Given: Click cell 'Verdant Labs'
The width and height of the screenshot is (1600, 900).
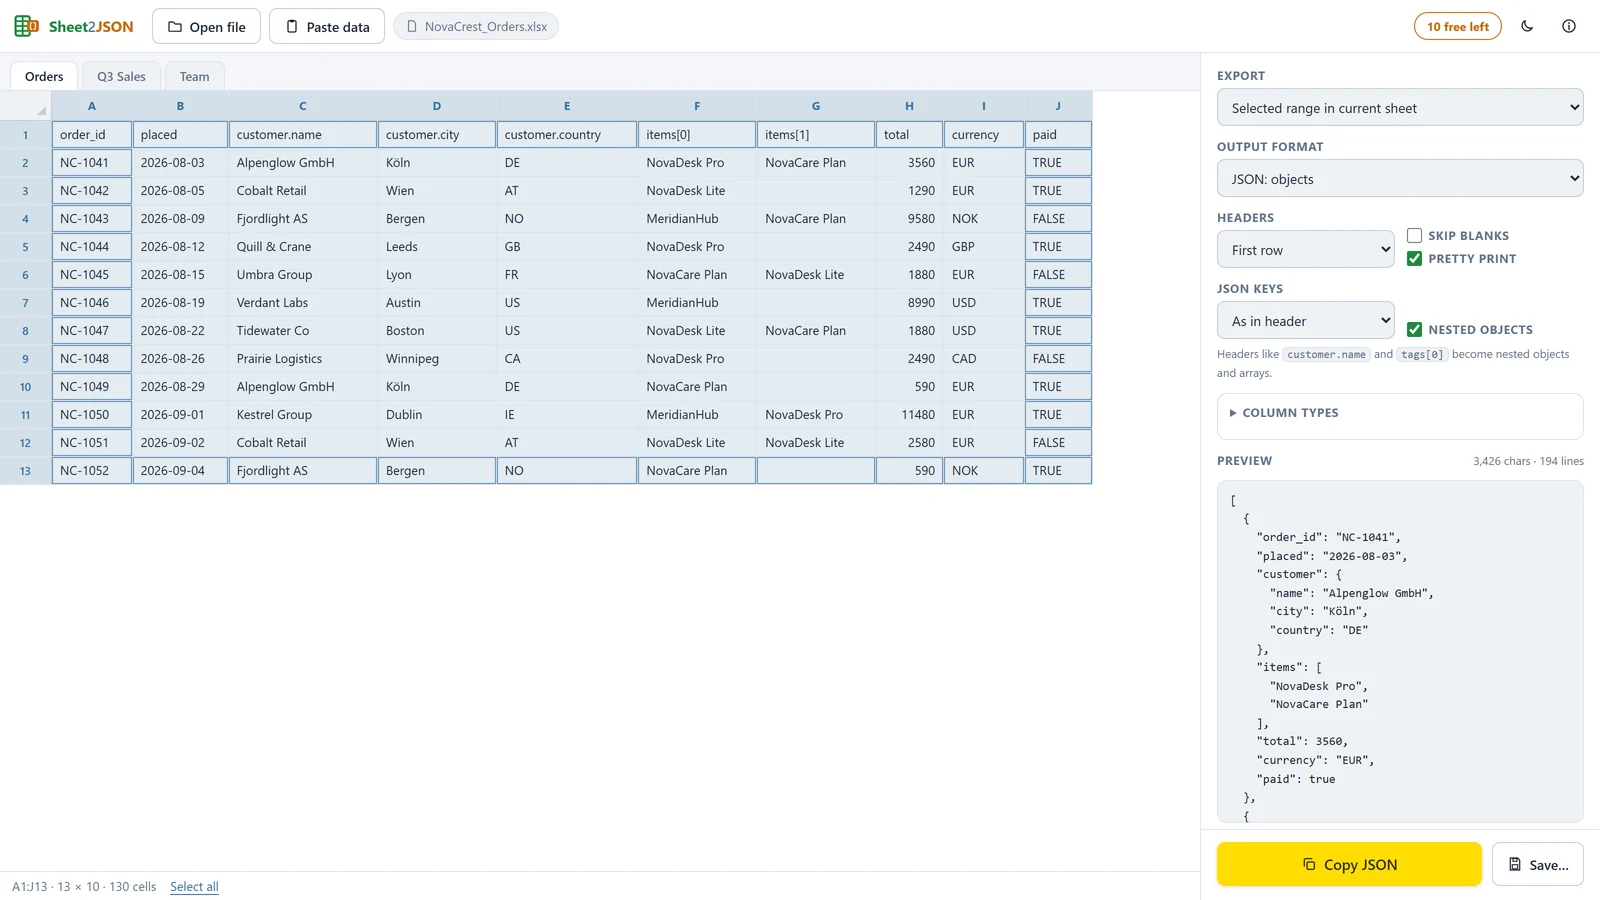Looking at the screenshot, I should pyautogui.click(x=303, y=302).
